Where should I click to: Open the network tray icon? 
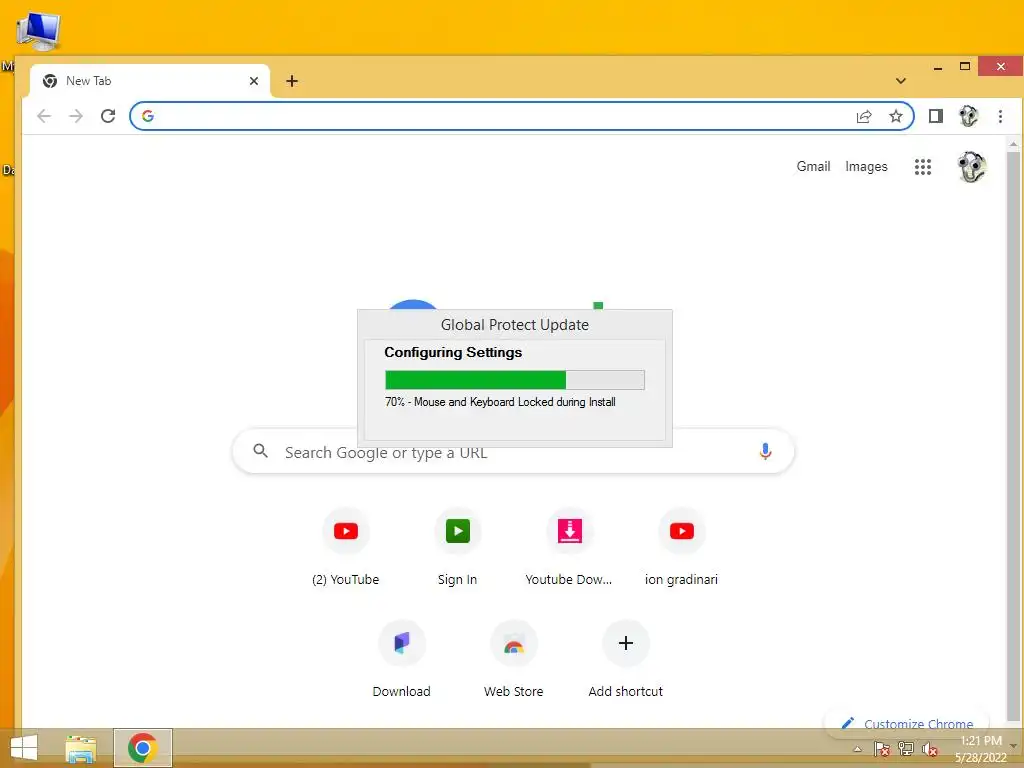(906, 749)
